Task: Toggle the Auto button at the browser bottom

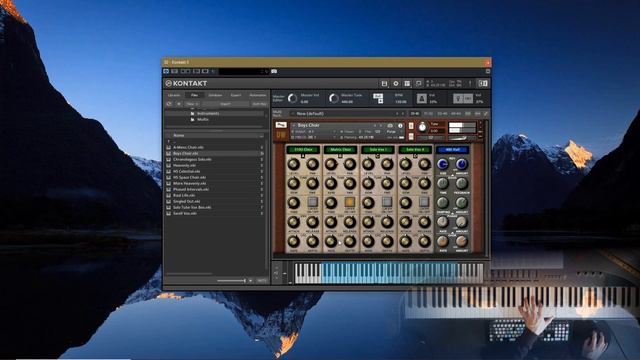Action: (262, 281)
